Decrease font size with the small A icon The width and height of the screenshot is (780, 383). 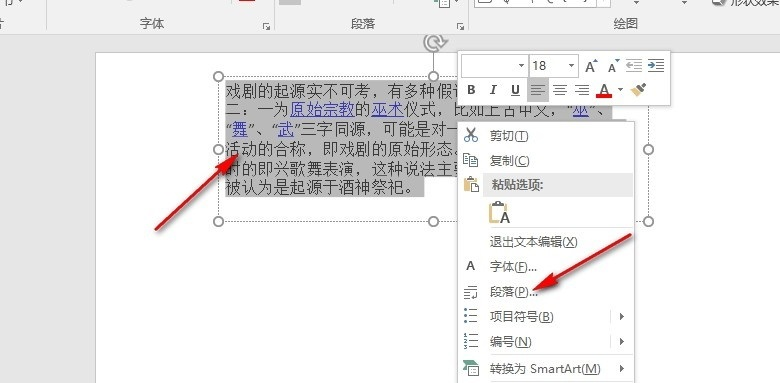613,66
